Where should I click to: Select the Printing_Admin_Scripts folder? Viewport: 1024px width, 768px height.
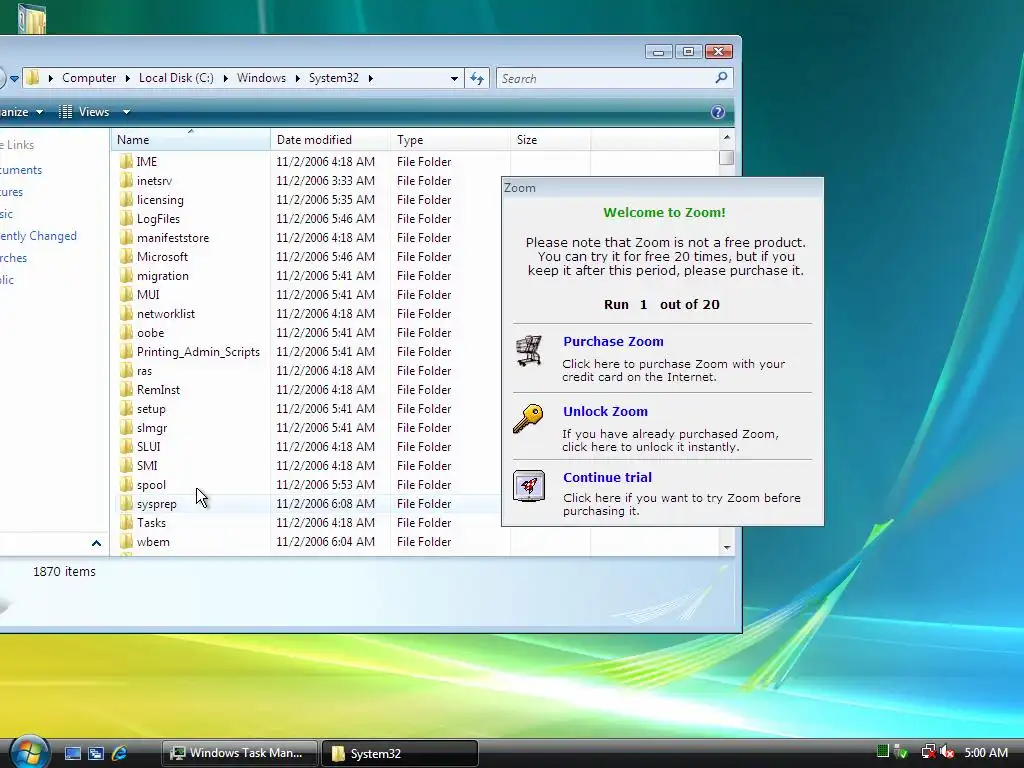pos(198,351)
